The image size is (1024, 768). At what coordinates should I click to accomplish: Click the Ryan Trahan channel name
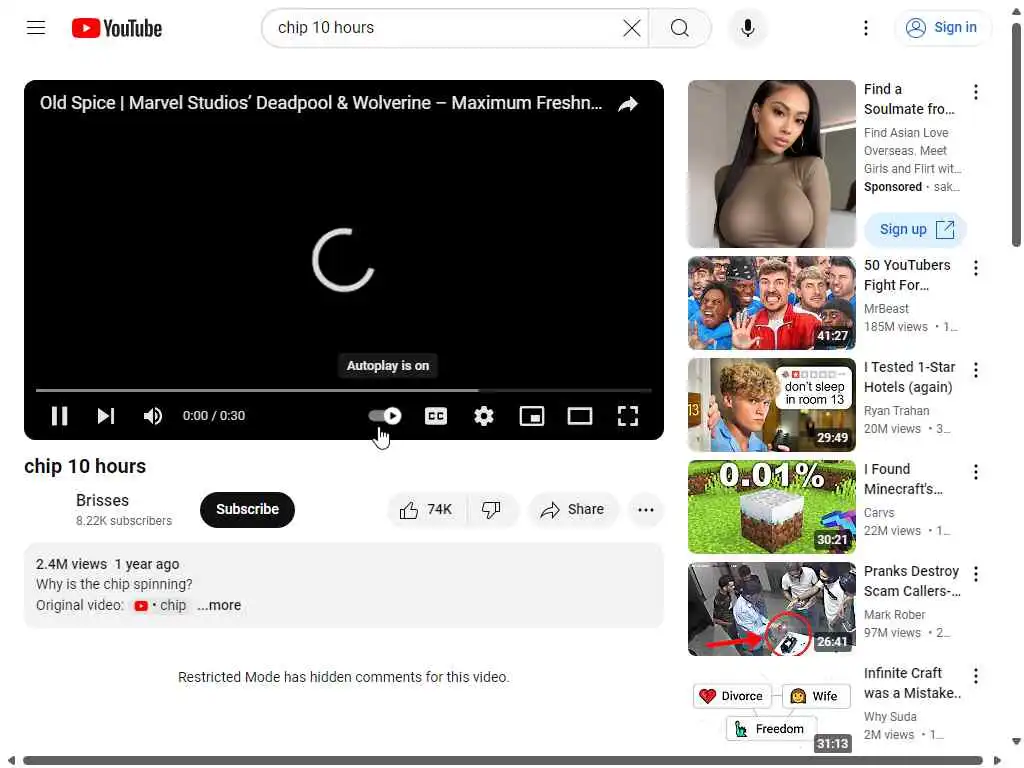[896, 411]
